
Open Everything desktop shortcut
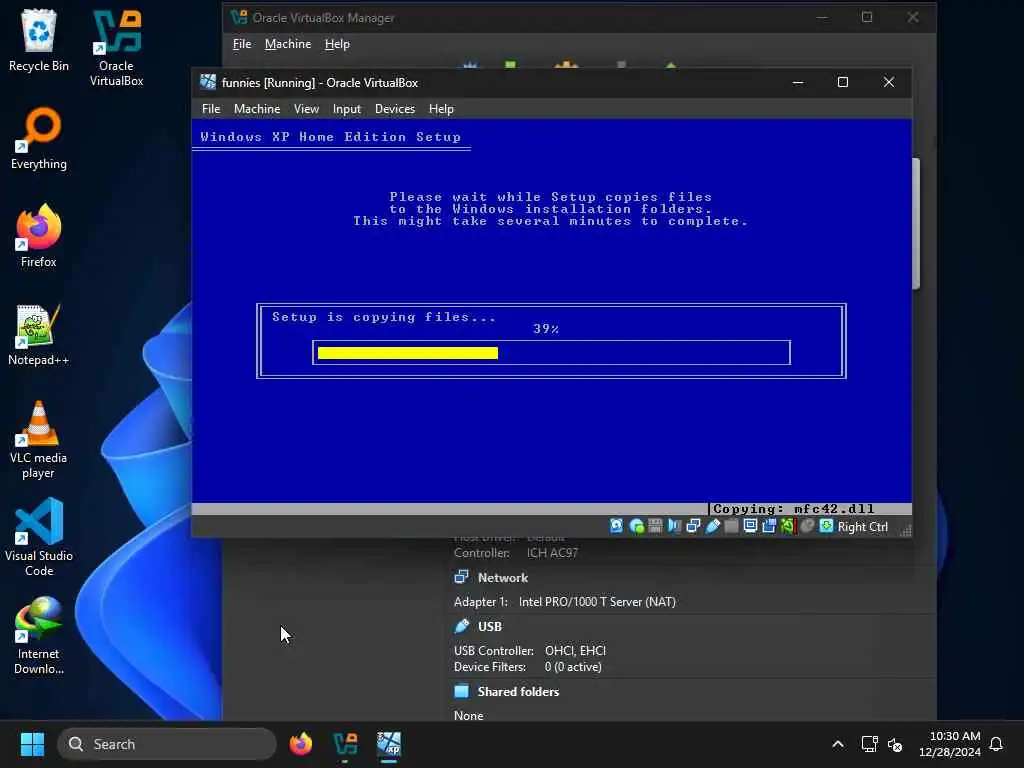click(x=39, y=138)
